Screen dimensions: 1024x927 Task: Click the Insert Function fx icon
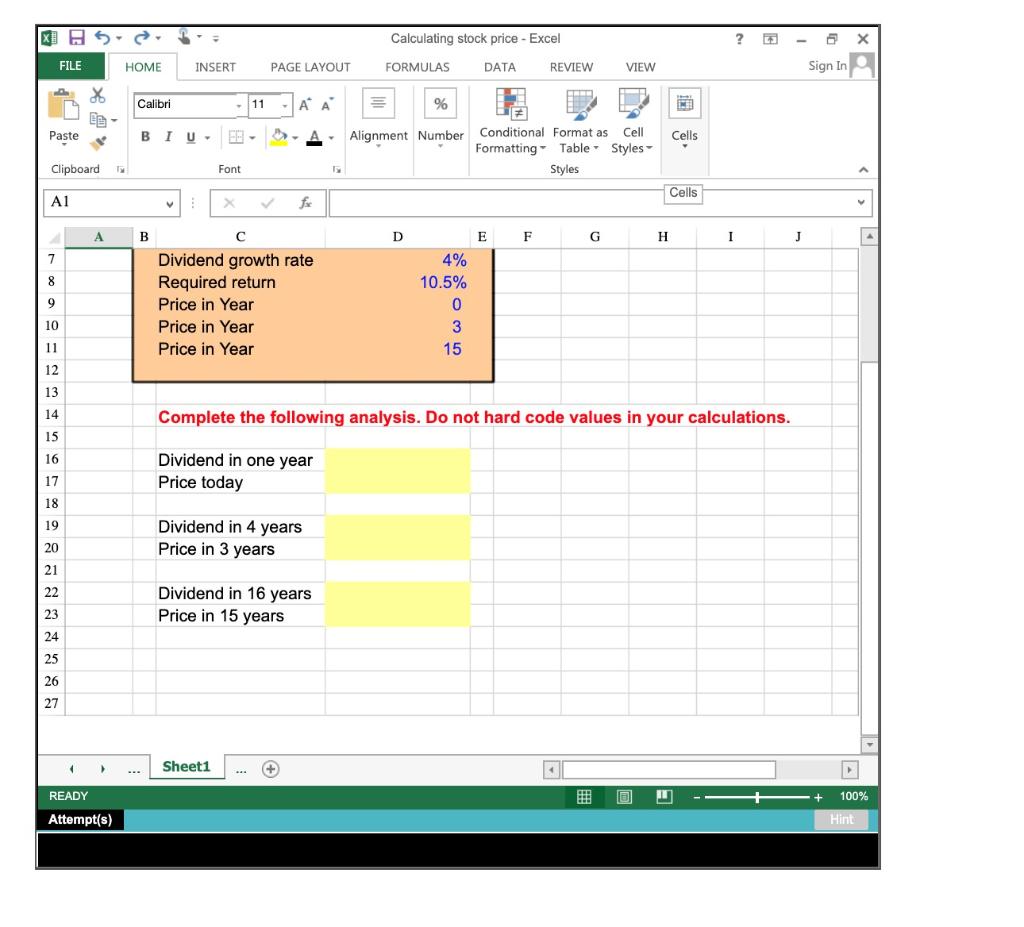(305, 203)
